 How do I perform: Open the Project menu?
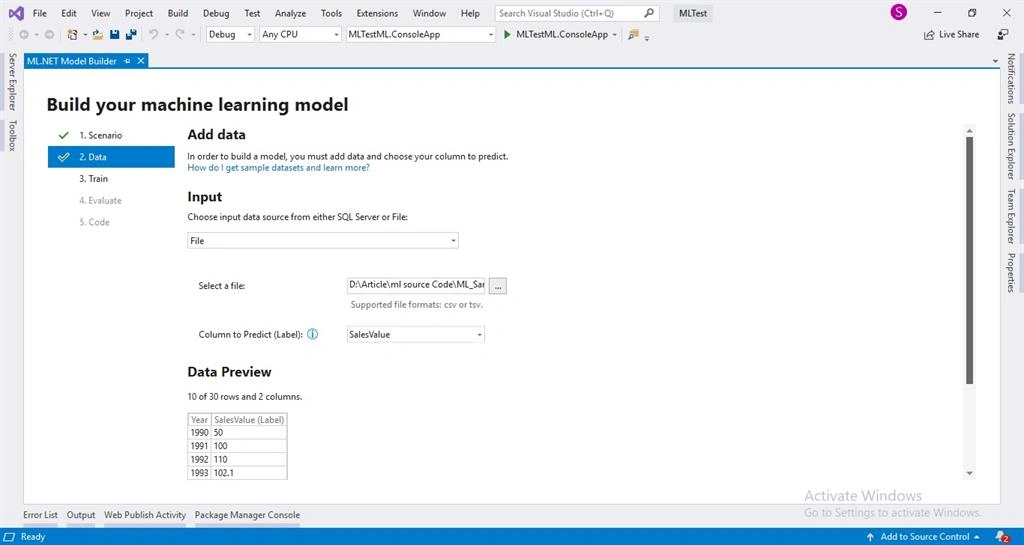pos(139,13)
